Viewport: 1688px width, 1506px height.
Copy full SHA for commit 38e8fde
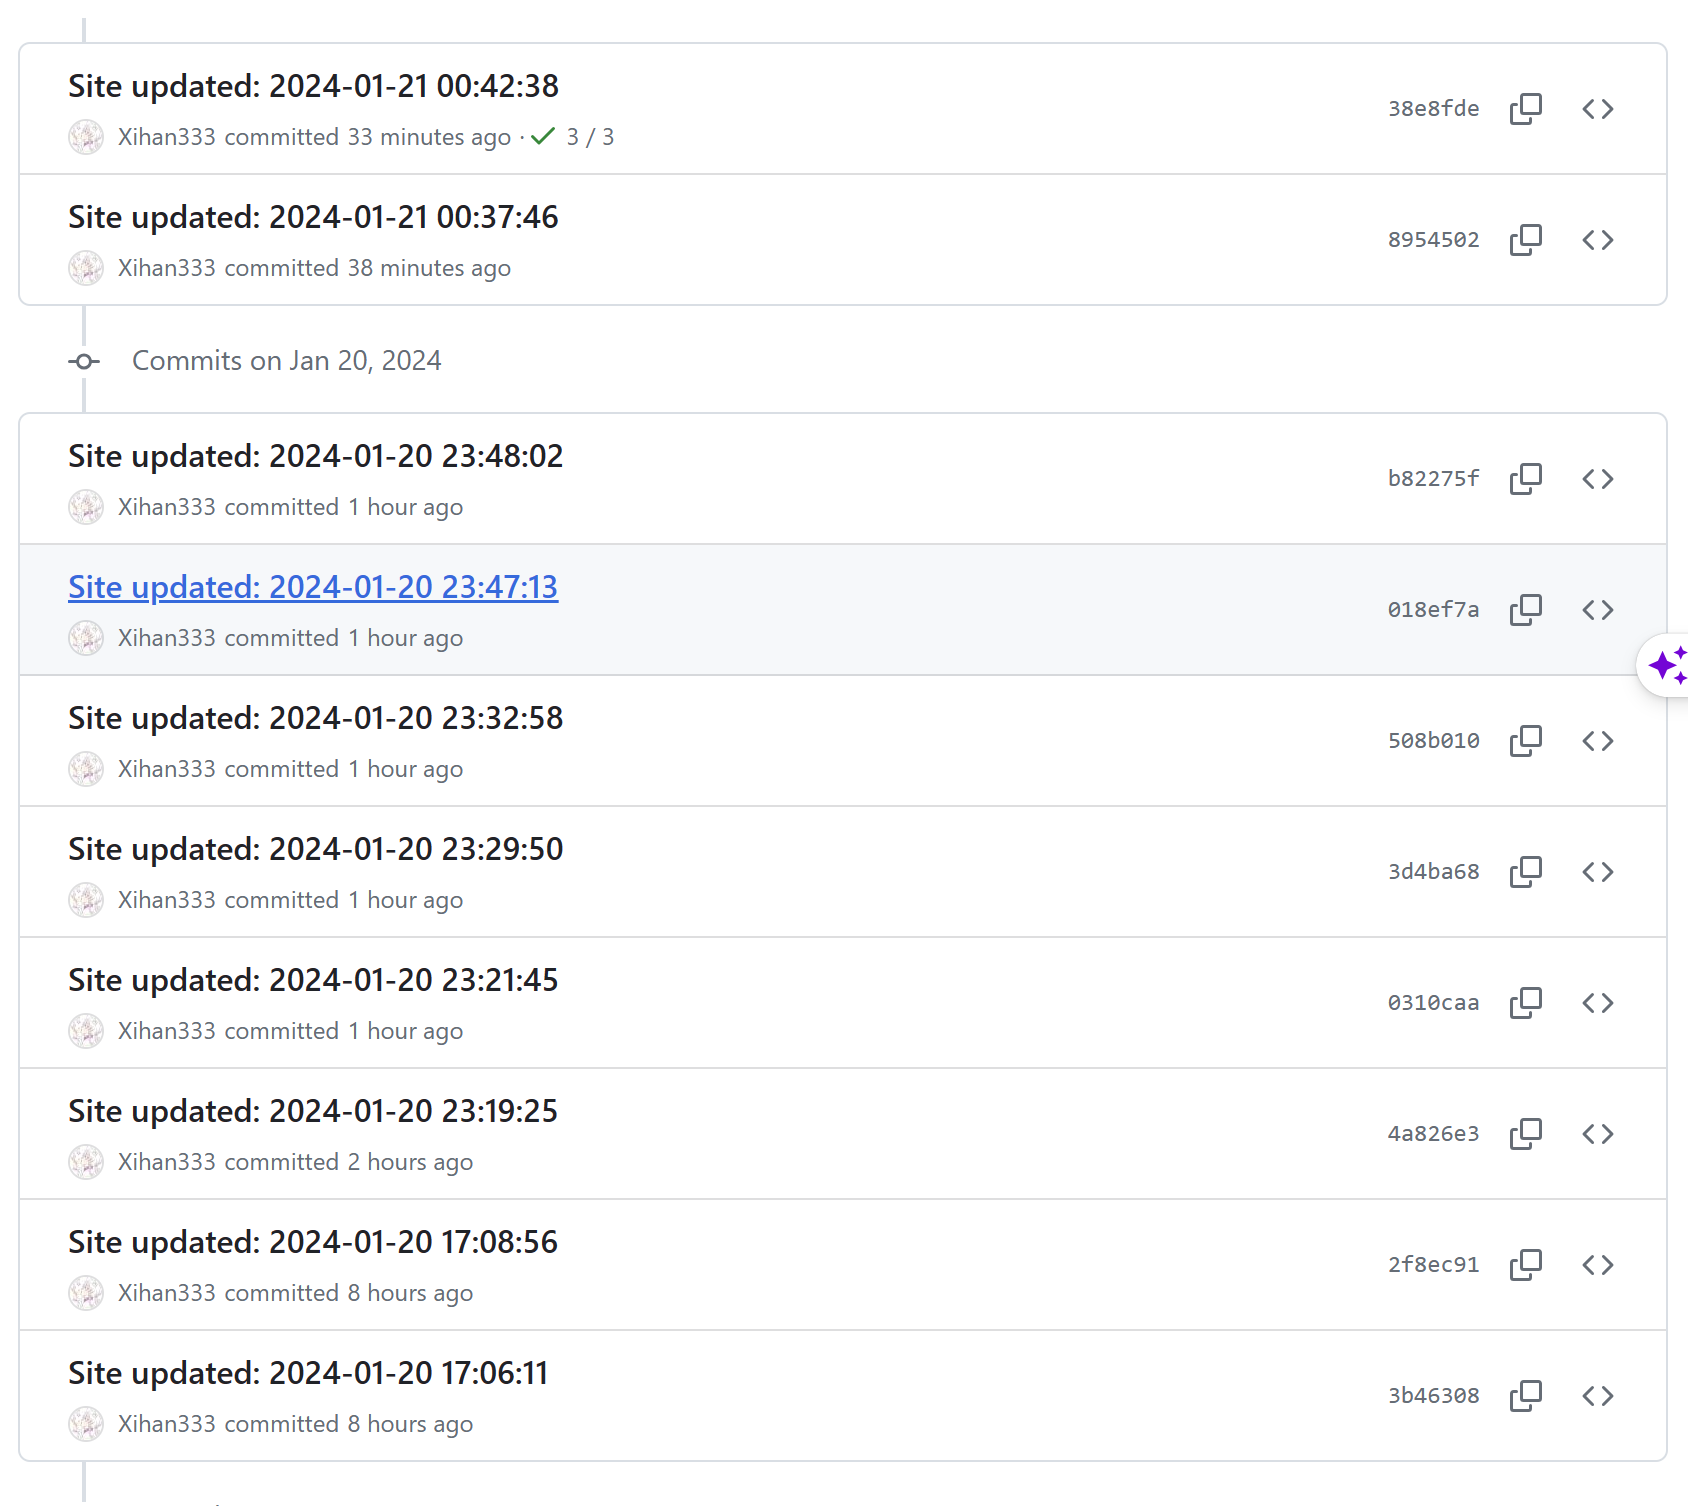[1526, 108]
